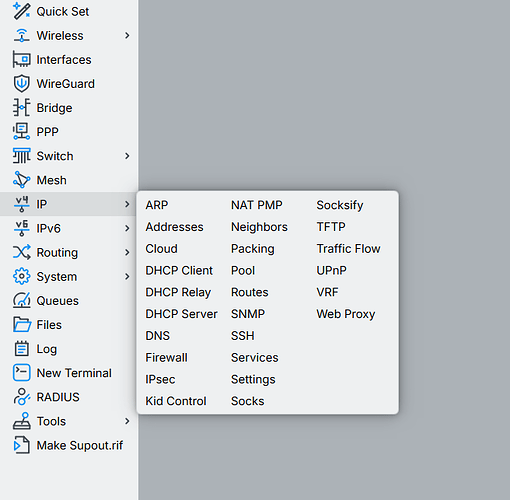
Task: Open Web Proxy entry
Action: click(346, 314)
